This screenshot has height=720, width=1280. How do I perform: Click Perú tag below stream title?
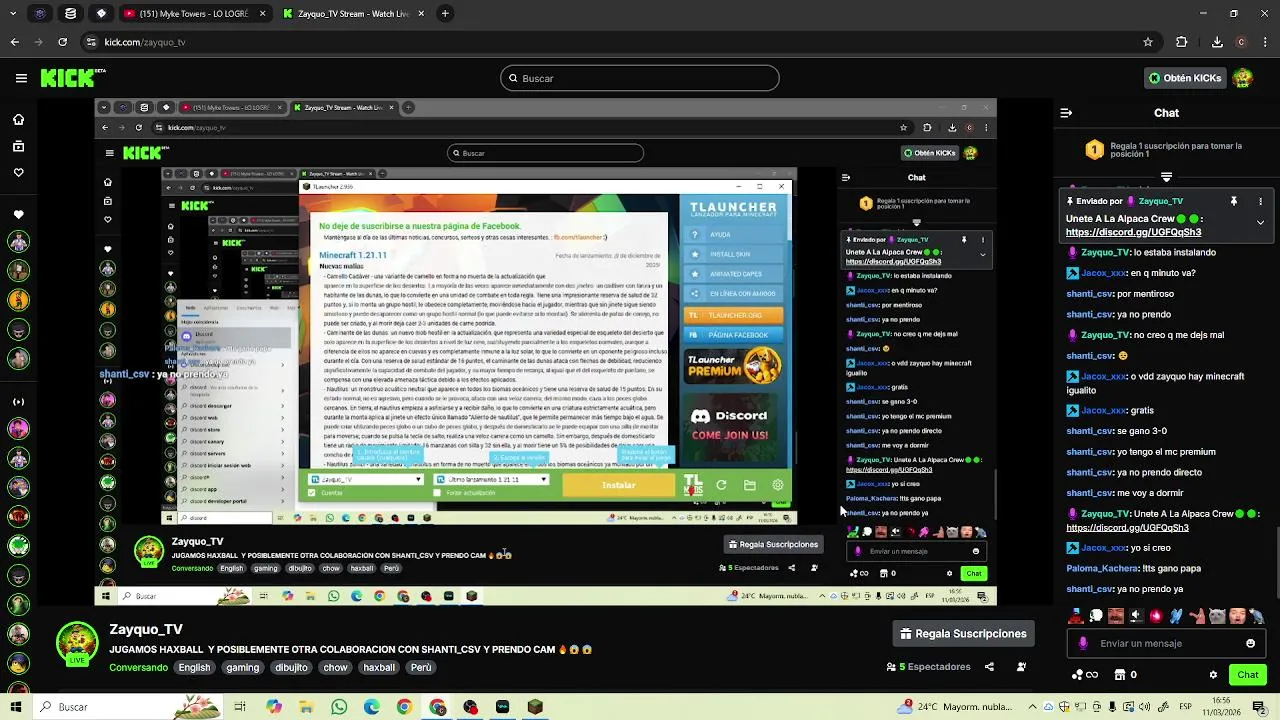(x=421, y=667)
